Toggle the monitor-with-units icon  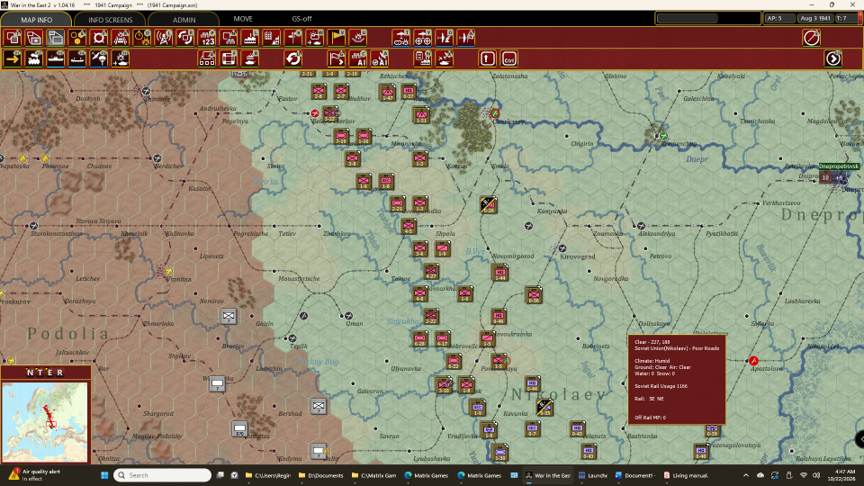click(x=228, y=38)
